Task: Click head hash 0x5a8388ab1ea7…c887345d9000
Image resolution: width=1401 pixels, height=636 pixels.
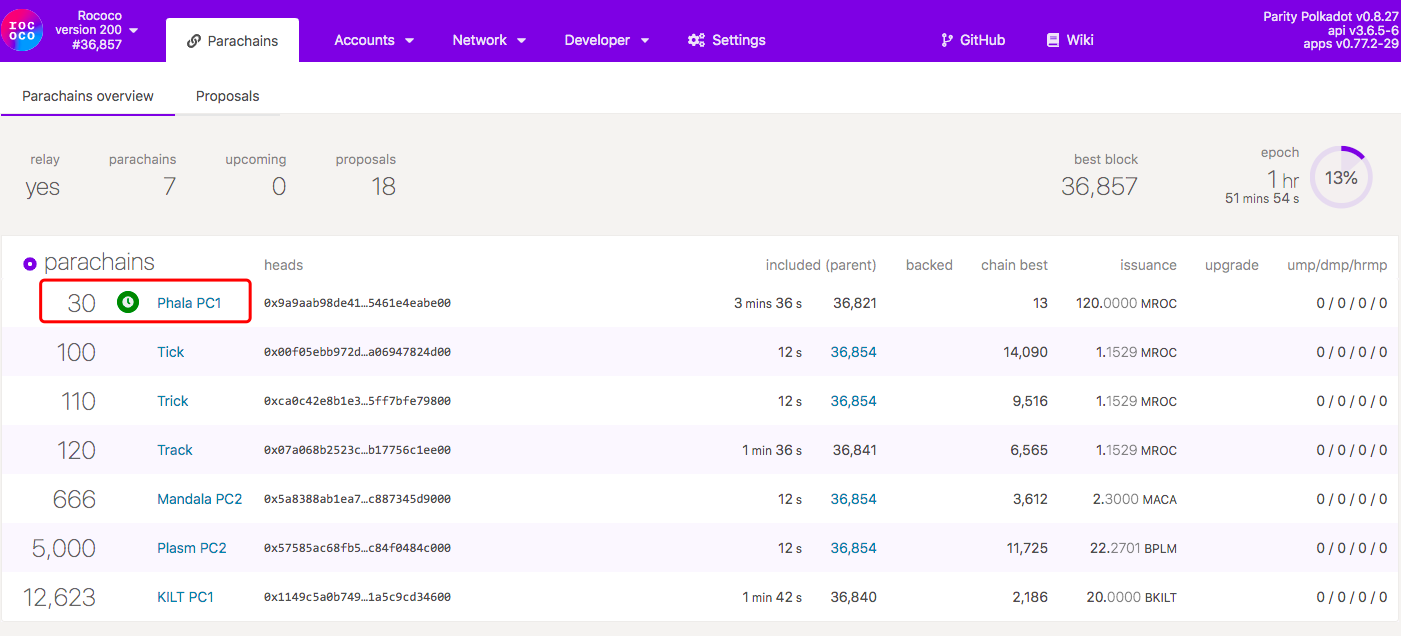Action: [x=357, y=499]
